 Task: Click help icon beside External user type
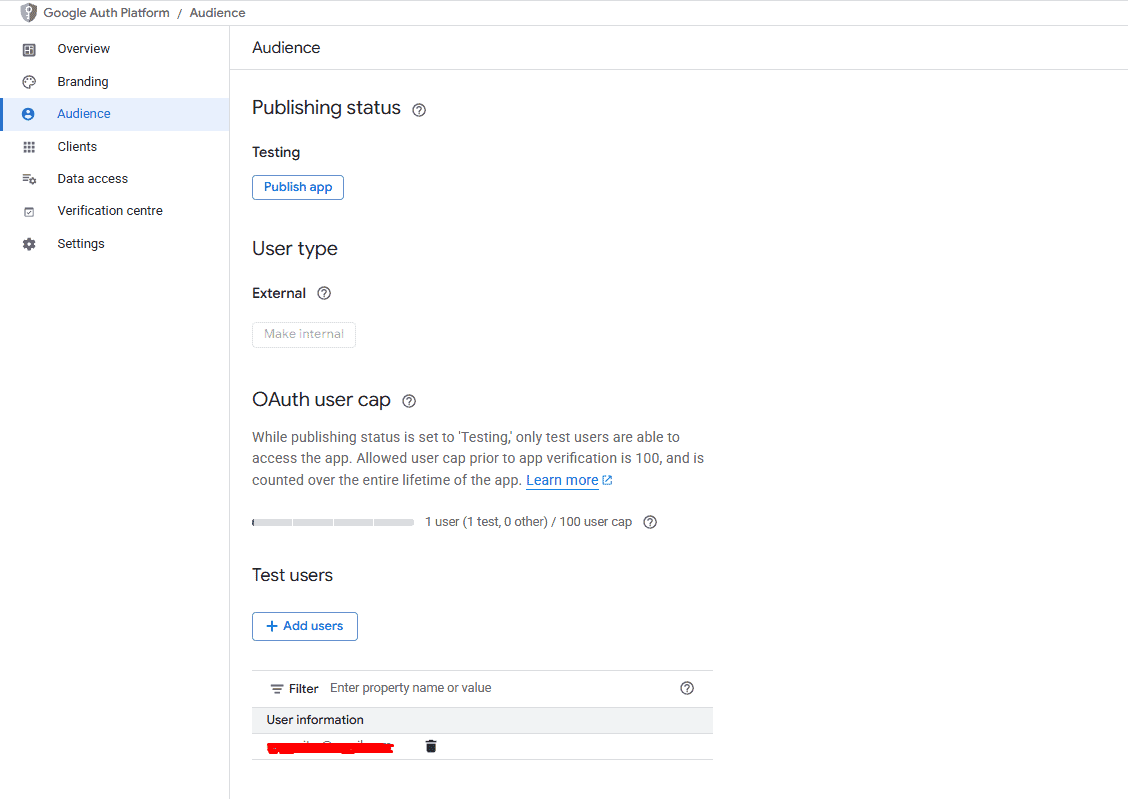(323, 294)
